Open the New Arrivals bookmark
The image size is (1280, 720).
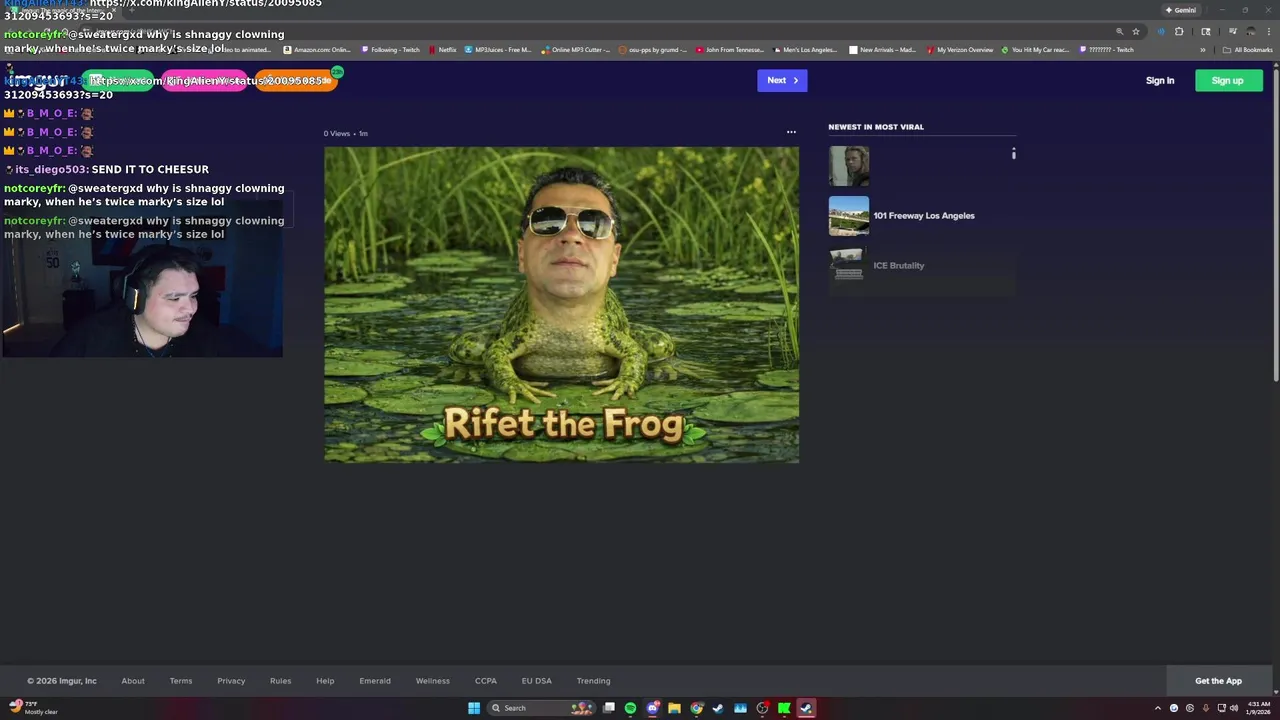882,49
